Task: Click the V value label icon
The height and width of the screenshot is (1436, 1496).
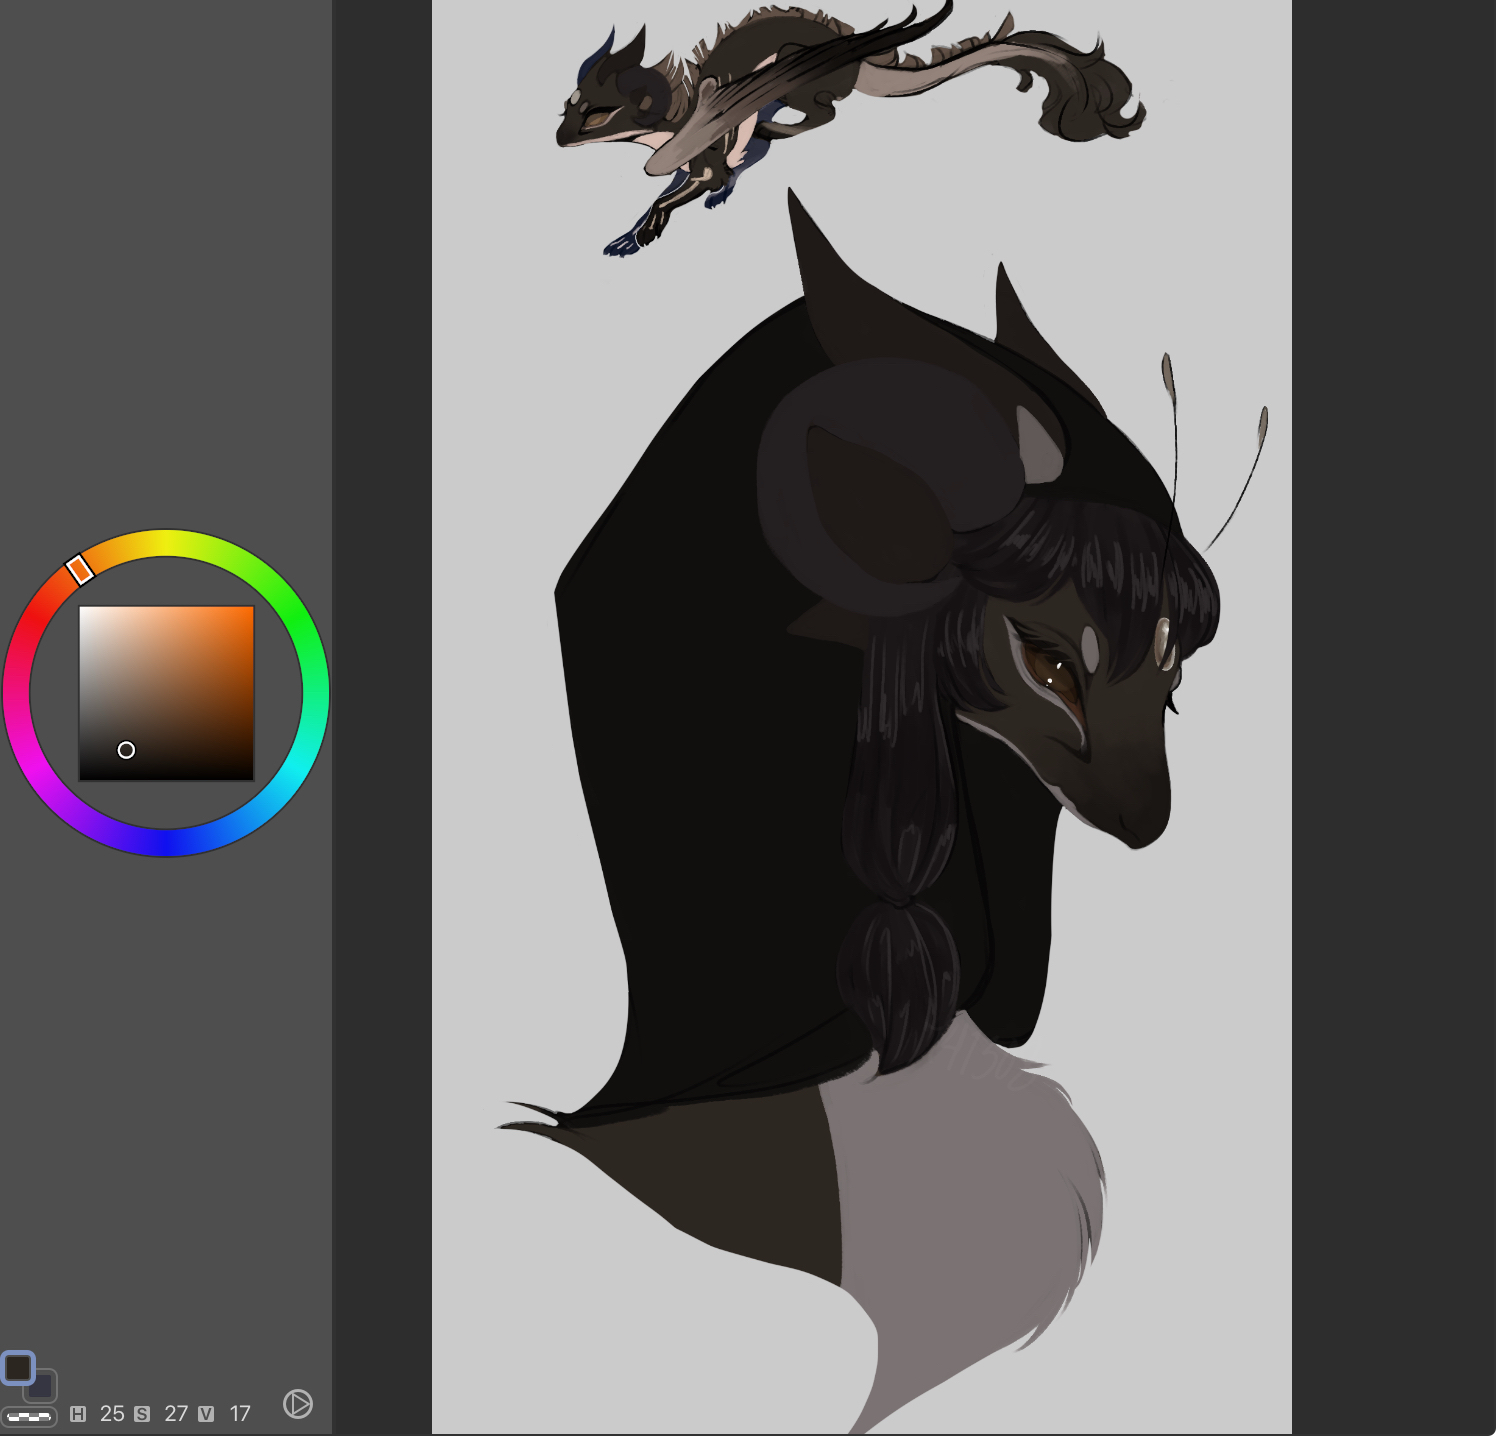Action: point(206,1414)
